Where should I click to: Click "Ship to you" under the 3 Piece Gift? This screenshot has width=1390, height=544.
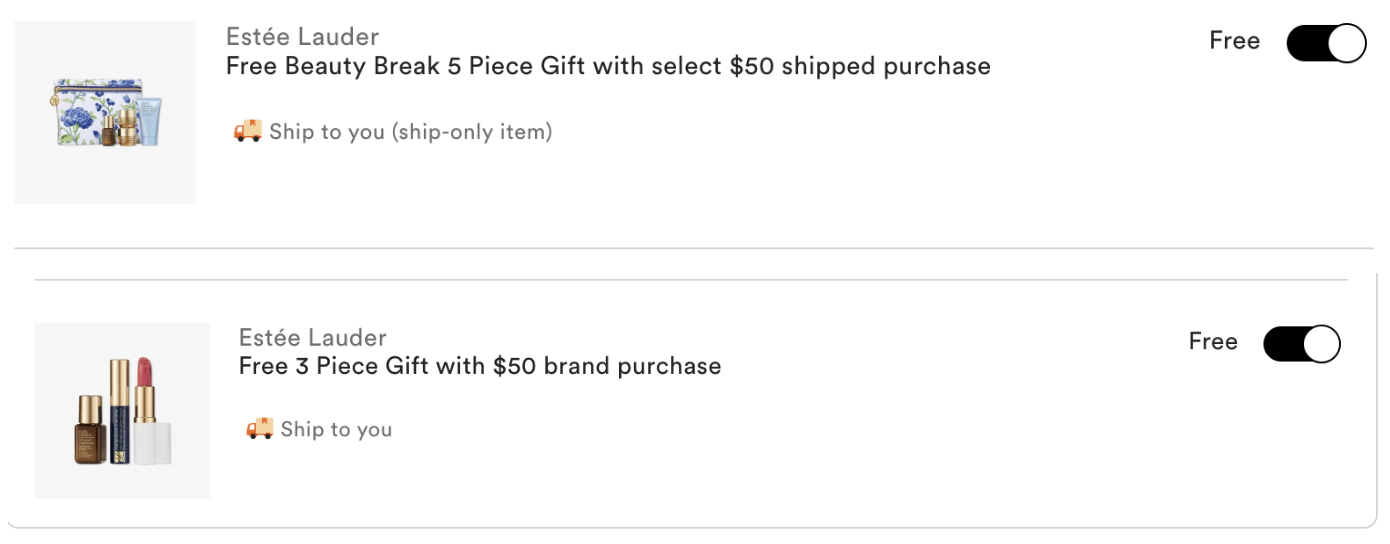(336, 430)
